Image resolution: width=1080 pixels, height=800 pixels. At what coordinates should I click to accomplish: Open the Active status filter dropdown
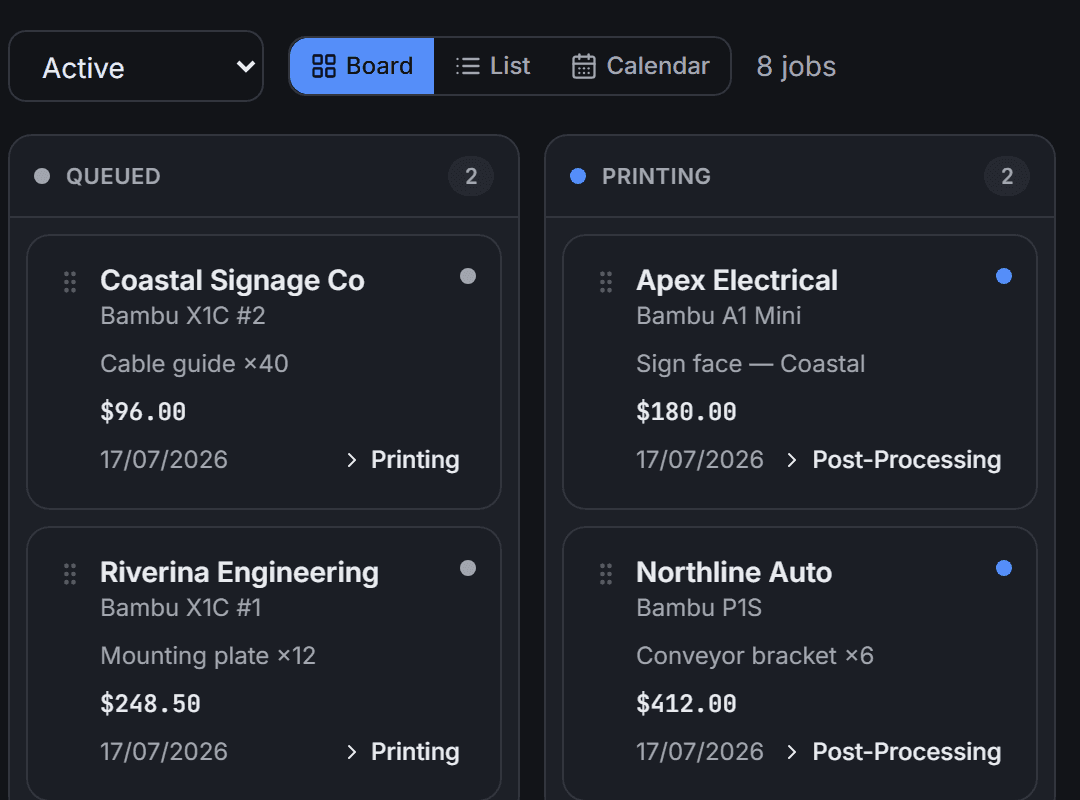coord(136,66)
